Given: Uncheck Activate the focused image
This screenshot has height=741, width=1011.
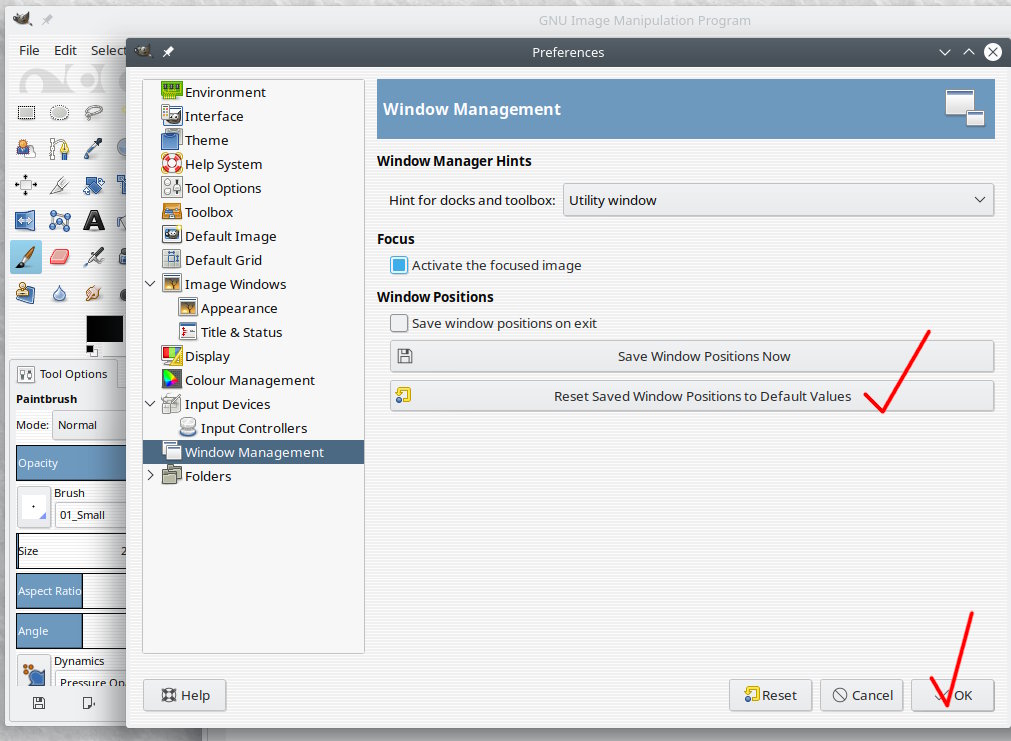Looking at the screenshot, I should click(x=399, y=265).
